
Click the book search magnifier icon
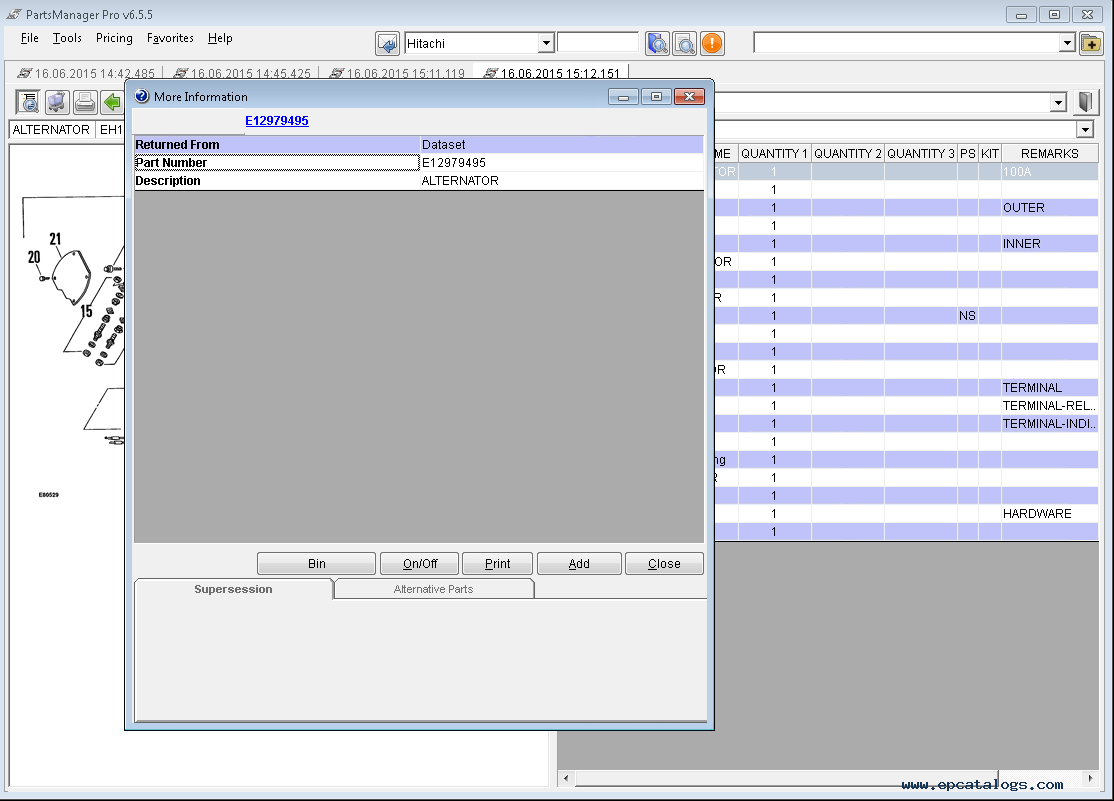657,43
